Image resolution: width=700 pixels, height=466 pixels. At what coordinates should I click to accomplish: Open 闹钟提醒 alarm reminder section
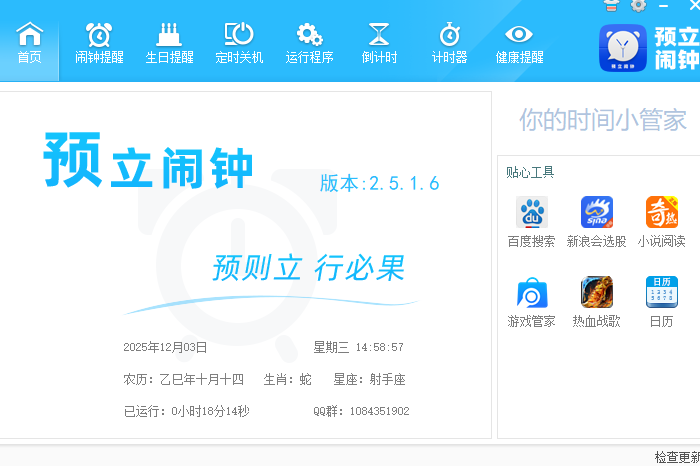tap(99, 42)
